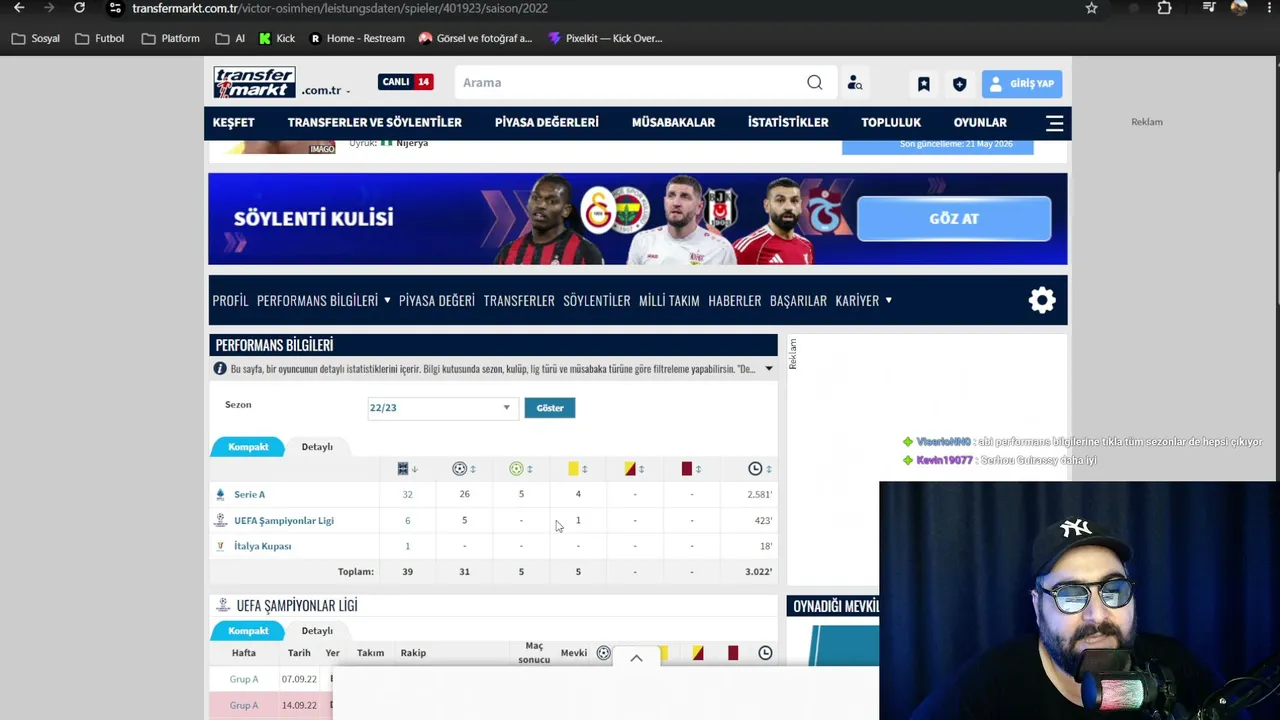Go back using the browser back arrow
Viewport: 1280px width, 720px height.
tap(19, 8)
